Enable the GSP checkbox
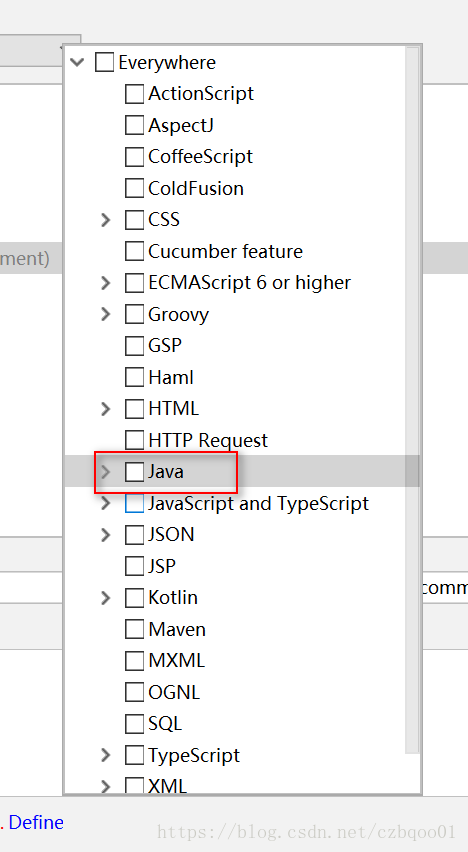Image resolution: width=468 pixels, height=852 pixels. pos(134,346)
